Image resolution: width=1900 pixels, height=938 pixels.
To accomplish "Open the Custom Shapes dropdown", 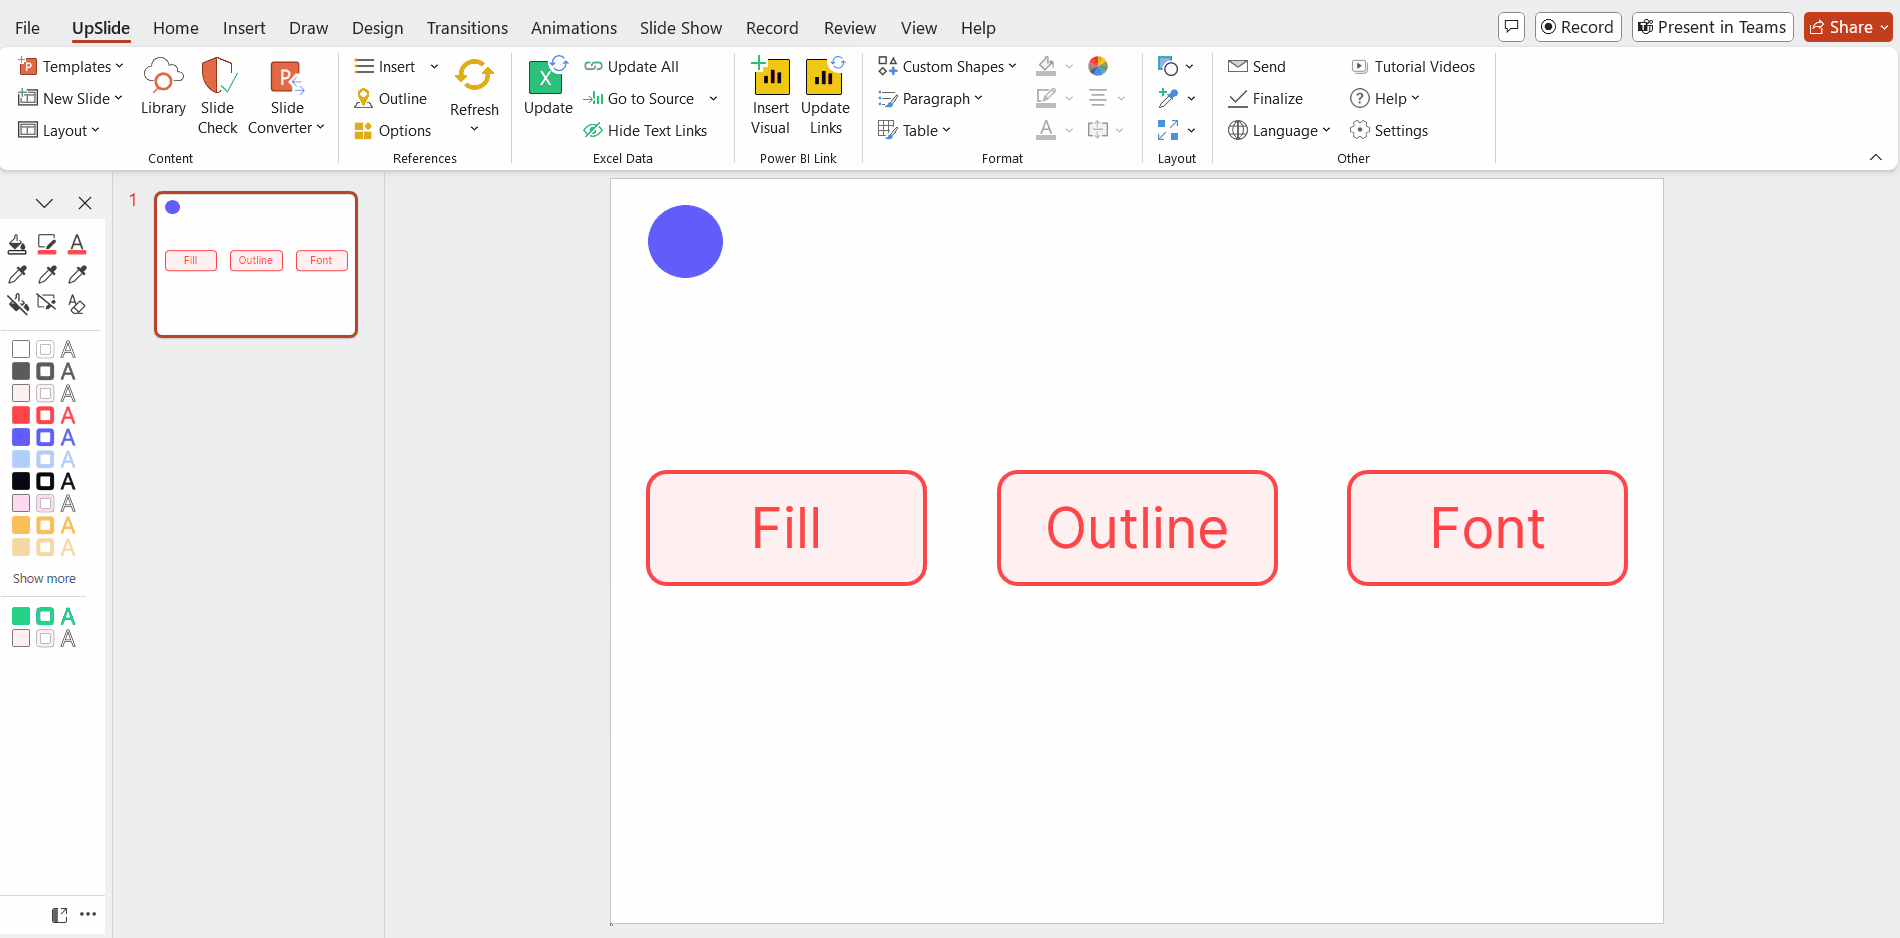I will pyautogui.click(x=947, y=66).
